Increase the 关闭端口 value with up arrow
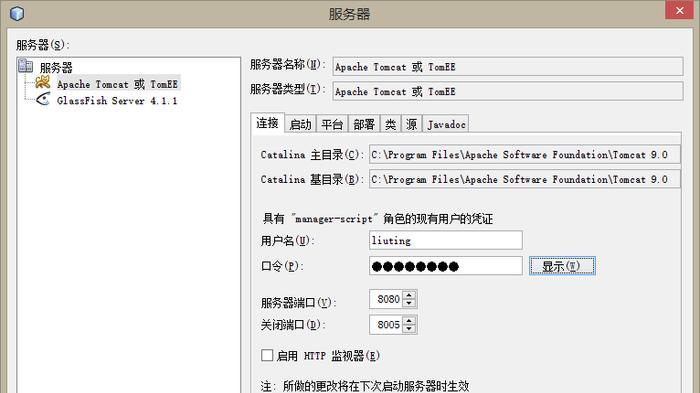The height and width of the screenshot is (393, 700). coord(409,320)
